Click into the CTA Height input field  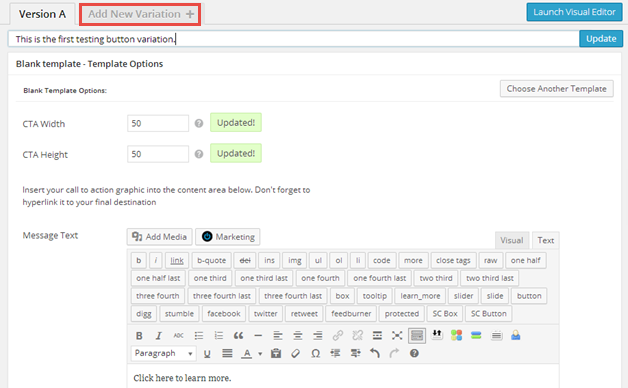[158, 154]
